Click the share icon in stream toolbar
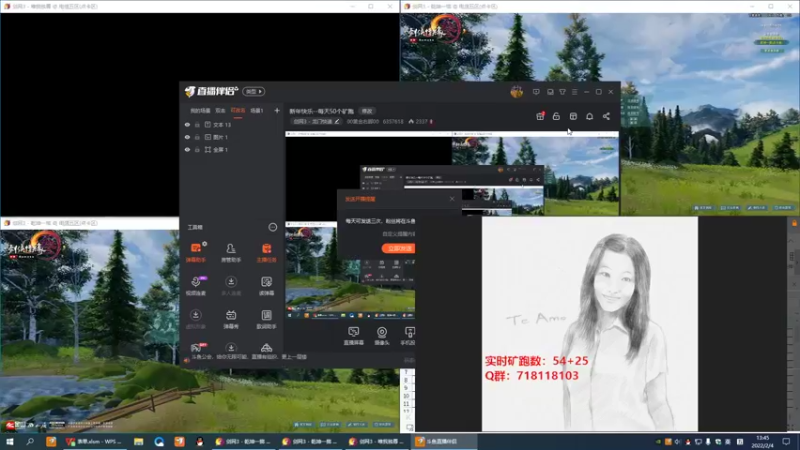This screenshot has height=450, width=800. (x=606, y=116)
